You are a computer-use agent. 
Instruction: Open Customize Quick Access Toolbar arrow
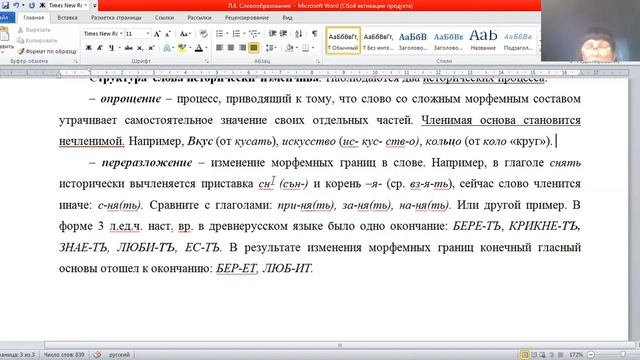(x=95, y=6)
